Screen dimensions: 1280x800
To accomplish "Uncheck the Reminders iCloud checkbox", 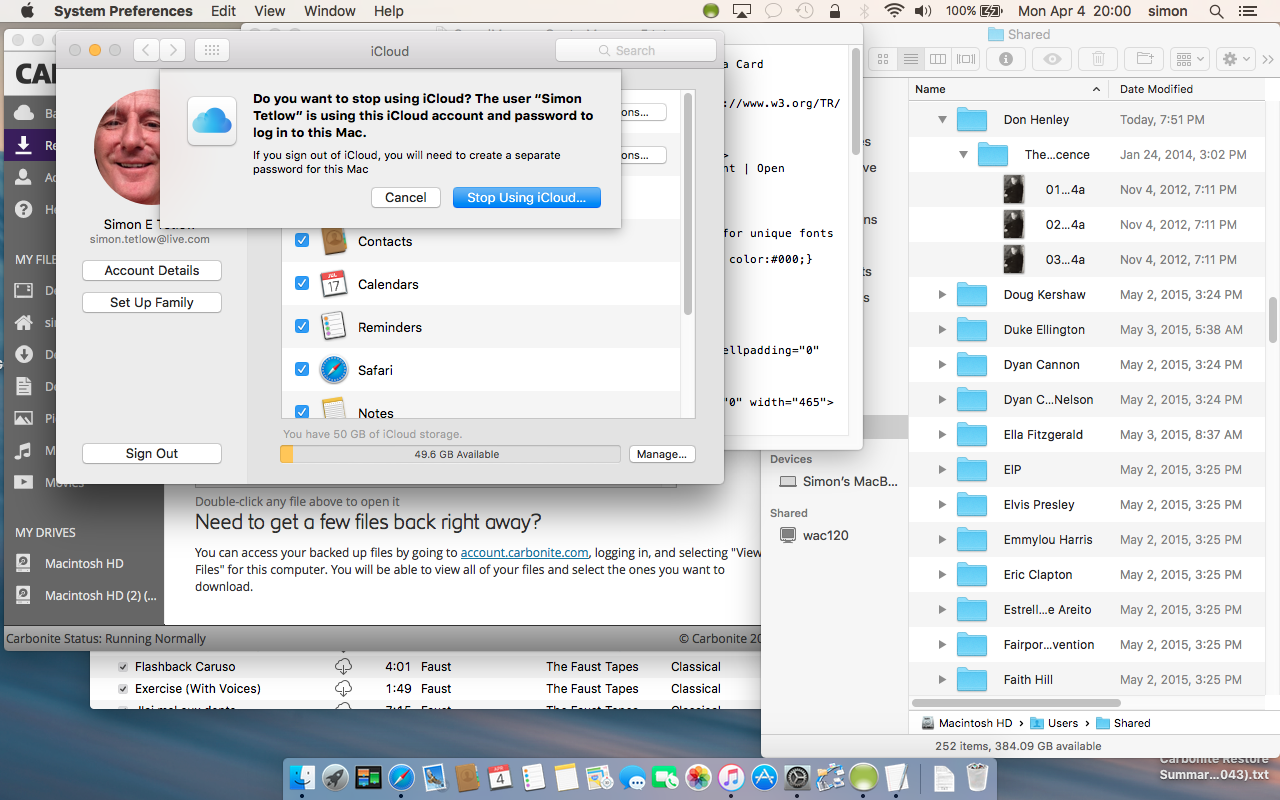I will click(302, 327).
